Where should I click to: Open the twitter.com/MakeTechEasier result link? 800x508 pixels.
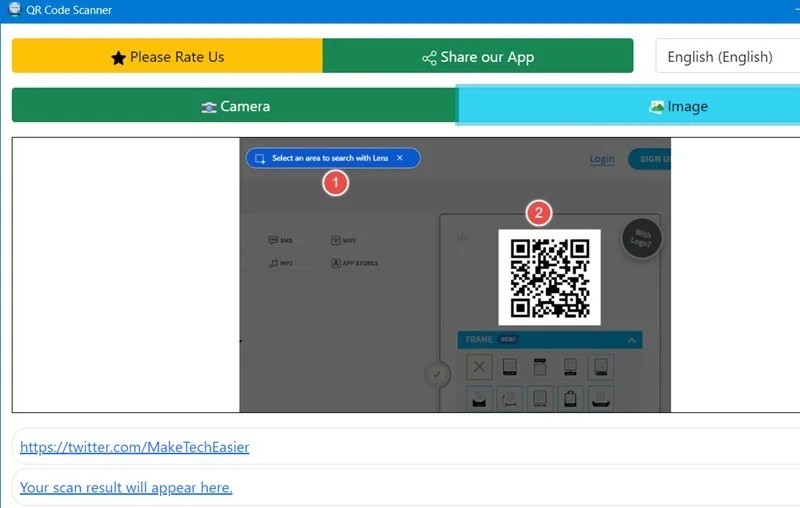pos(135,447)
